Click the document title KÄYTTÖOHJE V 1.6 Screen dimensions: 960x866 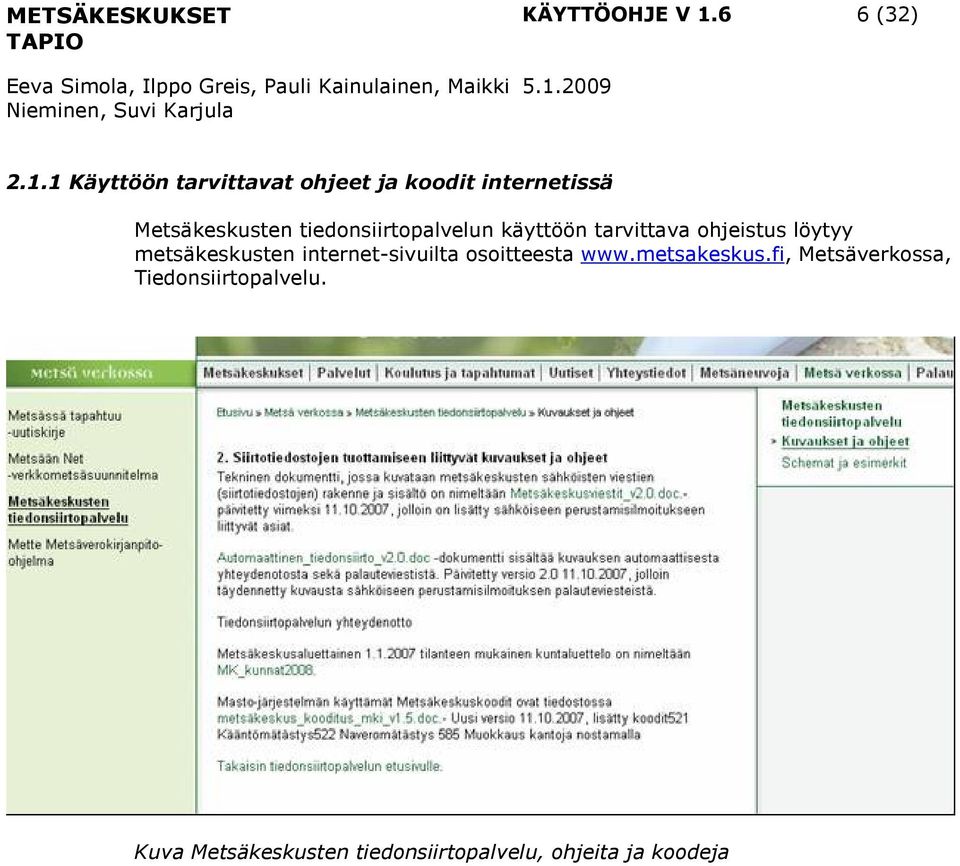tap(626, 14)
